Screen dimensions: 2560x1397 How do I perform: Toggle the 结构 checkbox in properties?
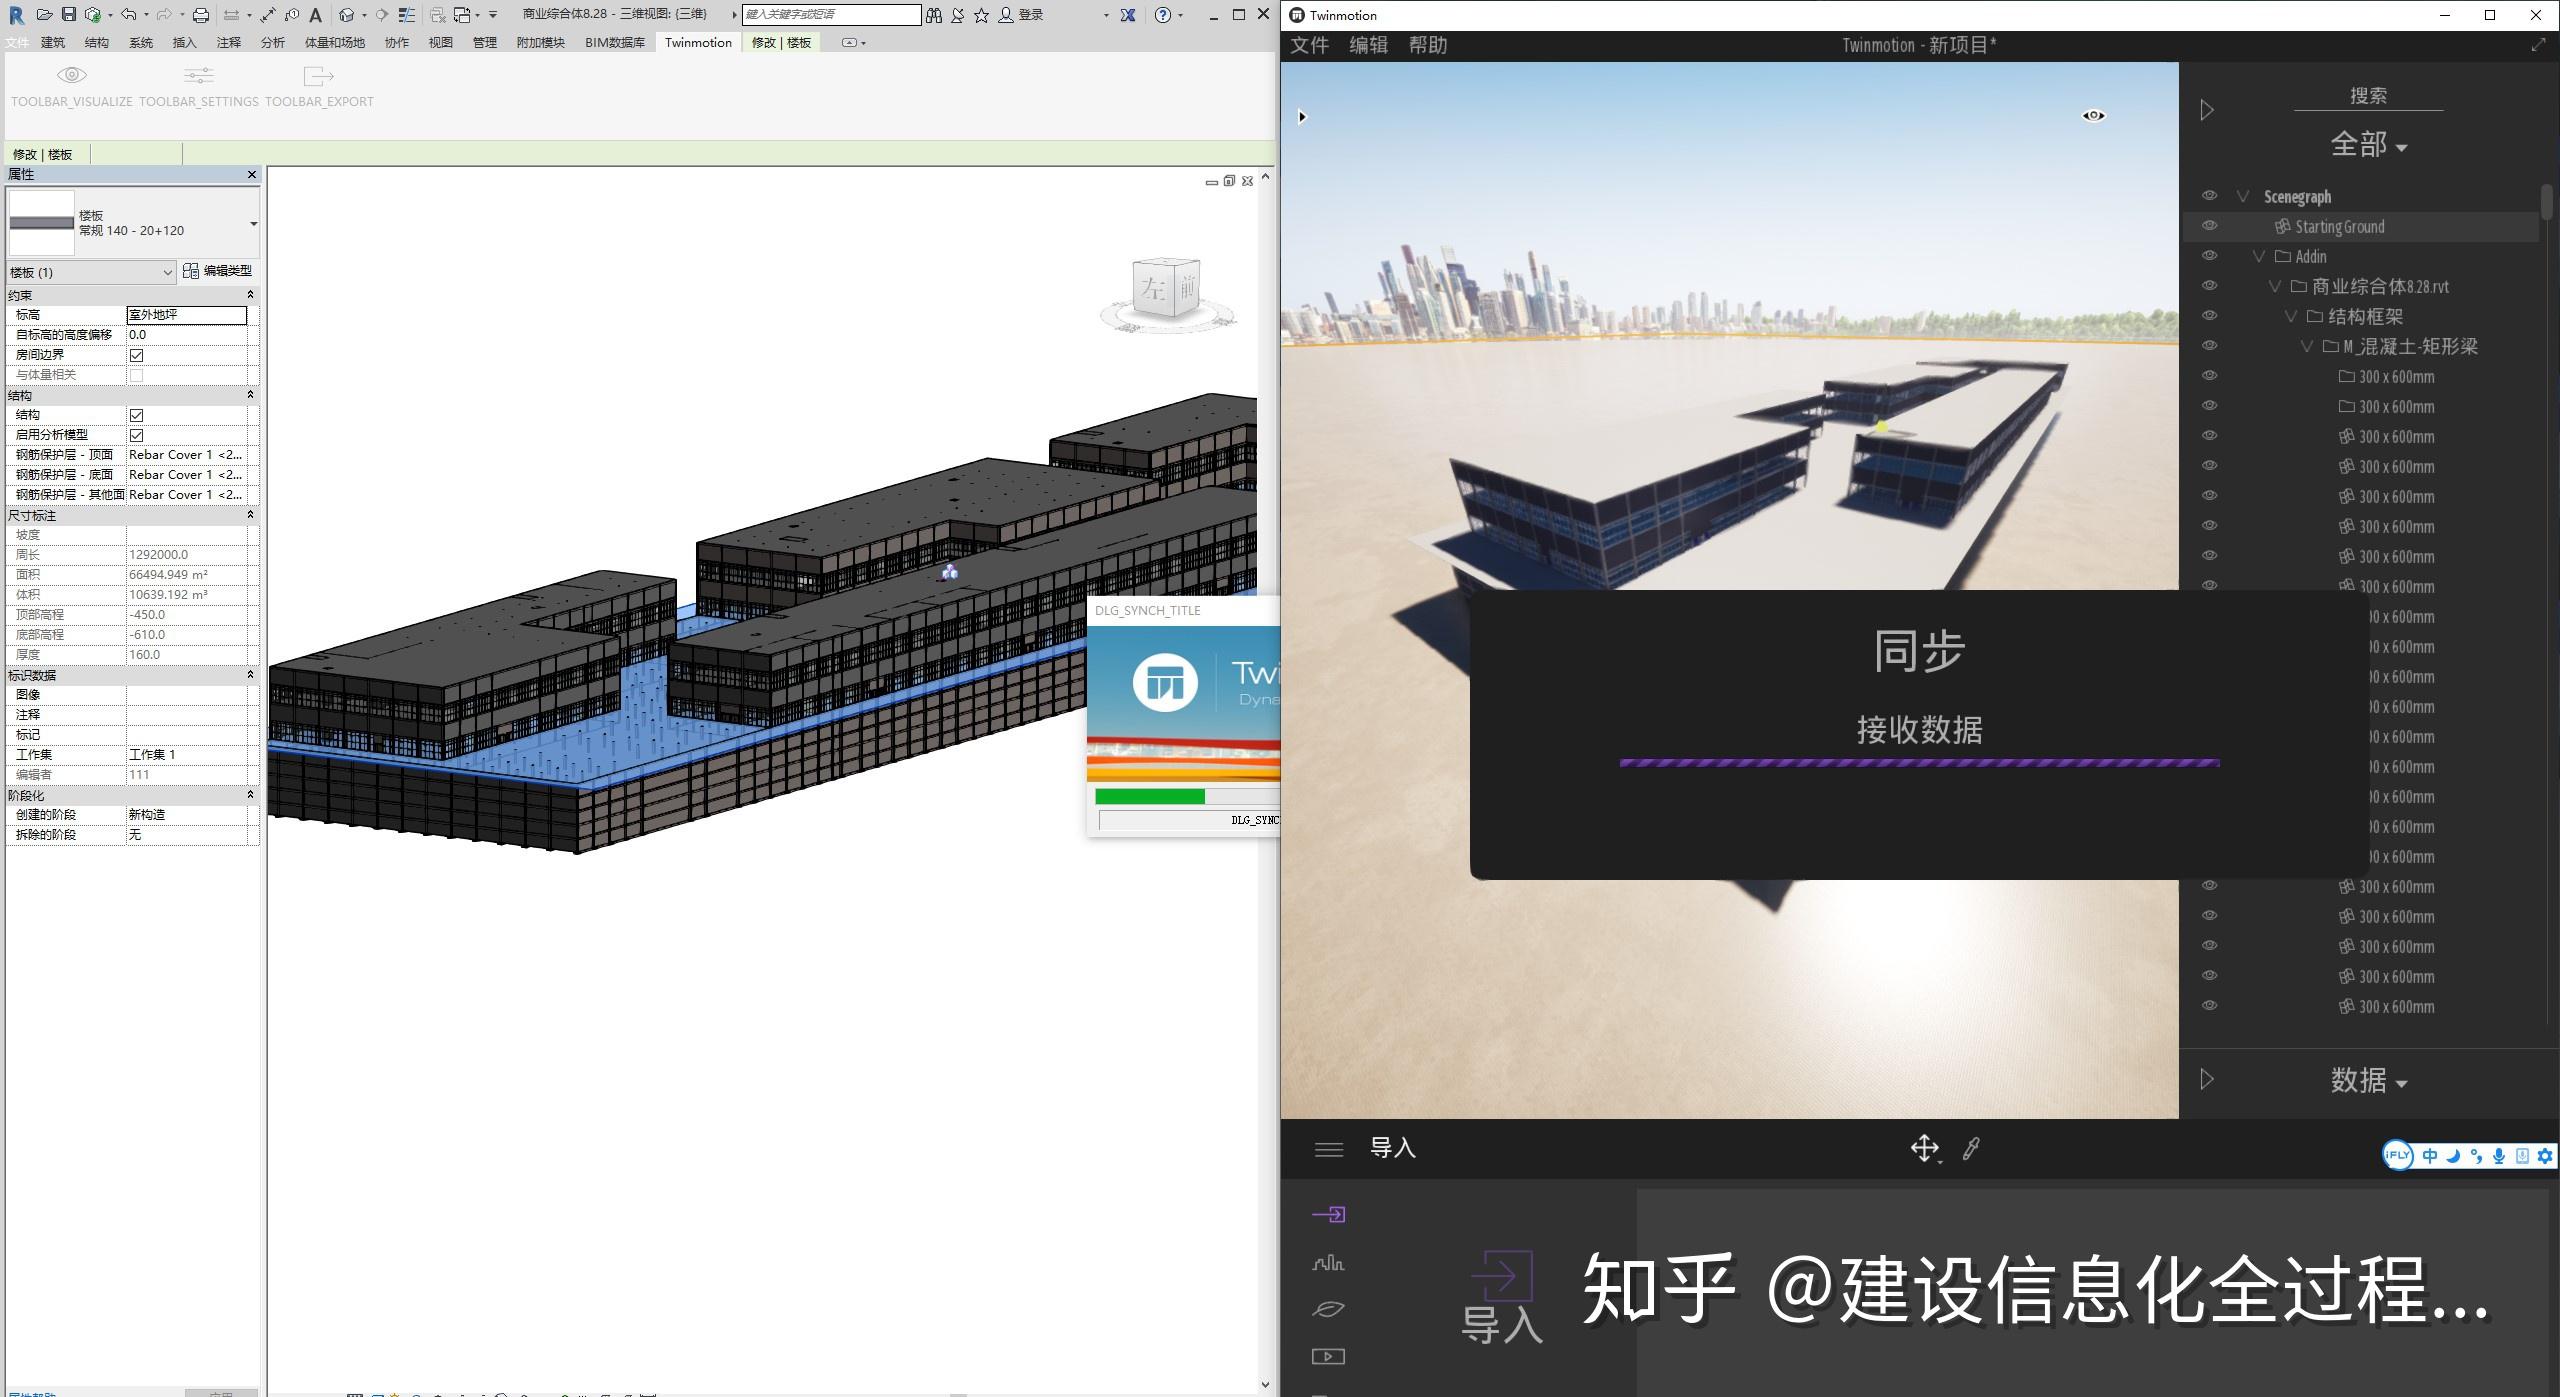(137, 415)
